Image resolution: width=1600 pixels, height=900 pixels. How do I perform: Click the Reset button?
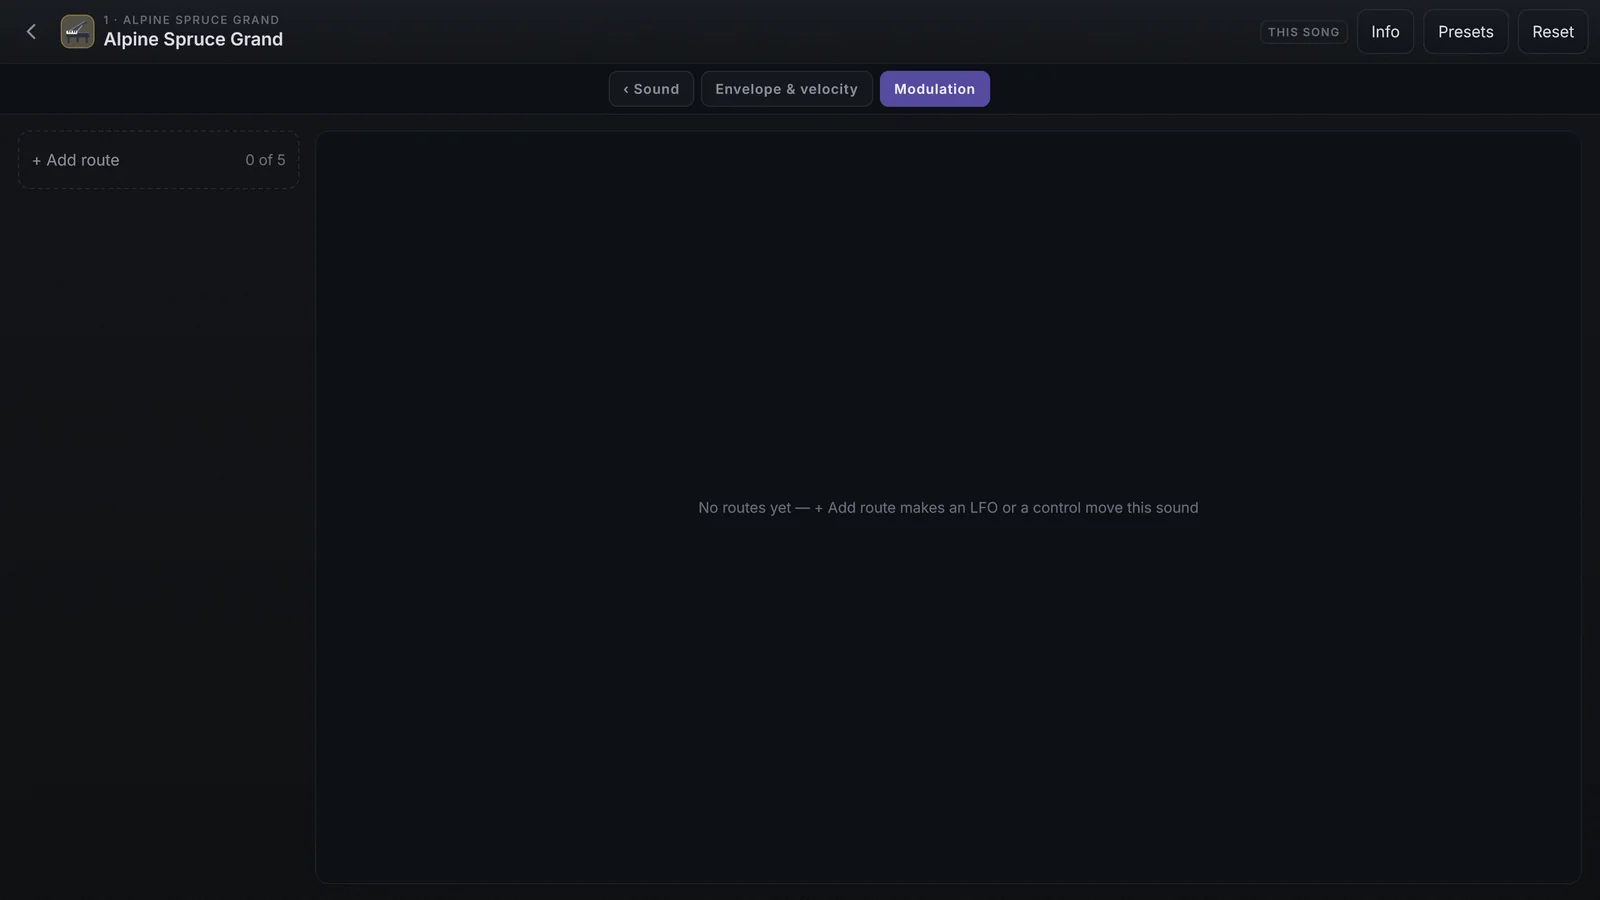click(1553, 32)
